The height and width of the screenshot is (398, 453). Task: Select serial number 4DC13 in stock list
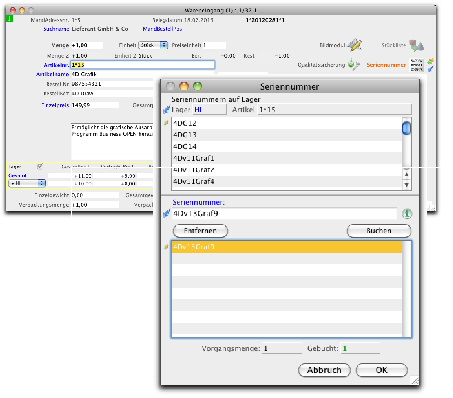click(287, 135)
